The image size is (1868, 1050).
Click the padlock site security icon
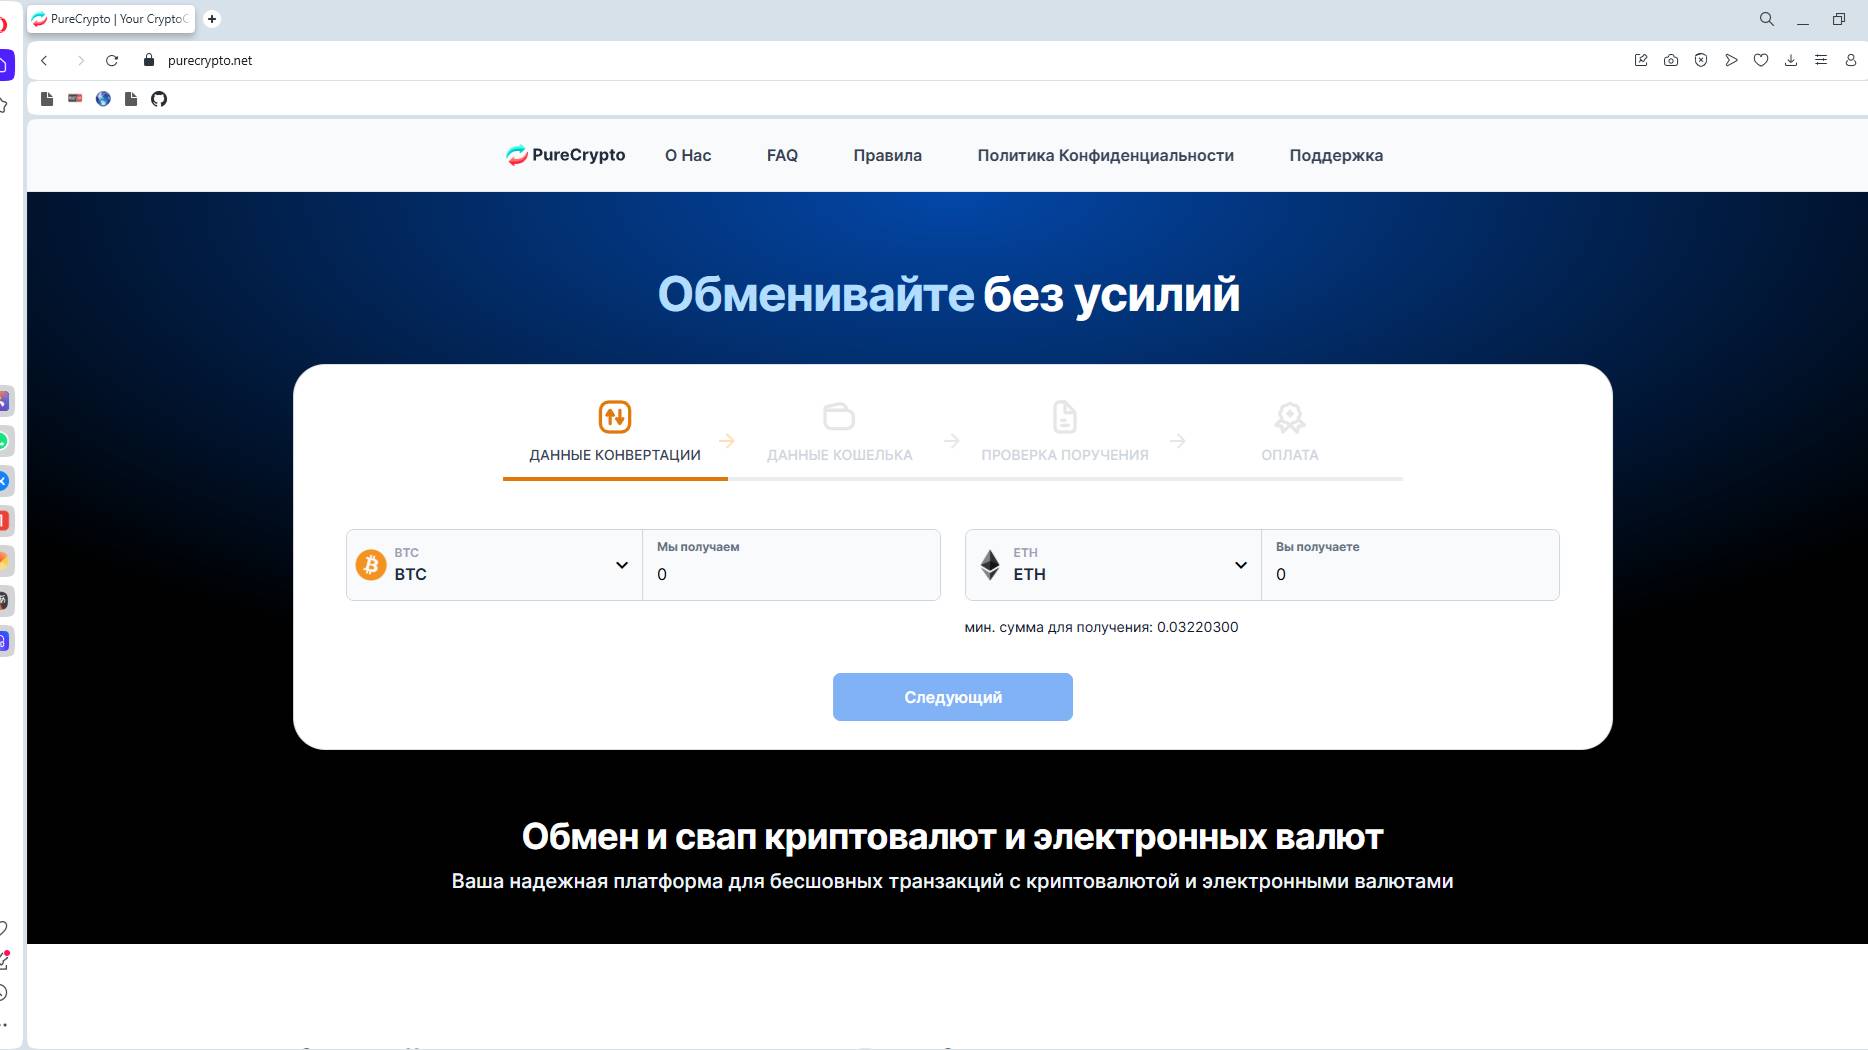149,60
